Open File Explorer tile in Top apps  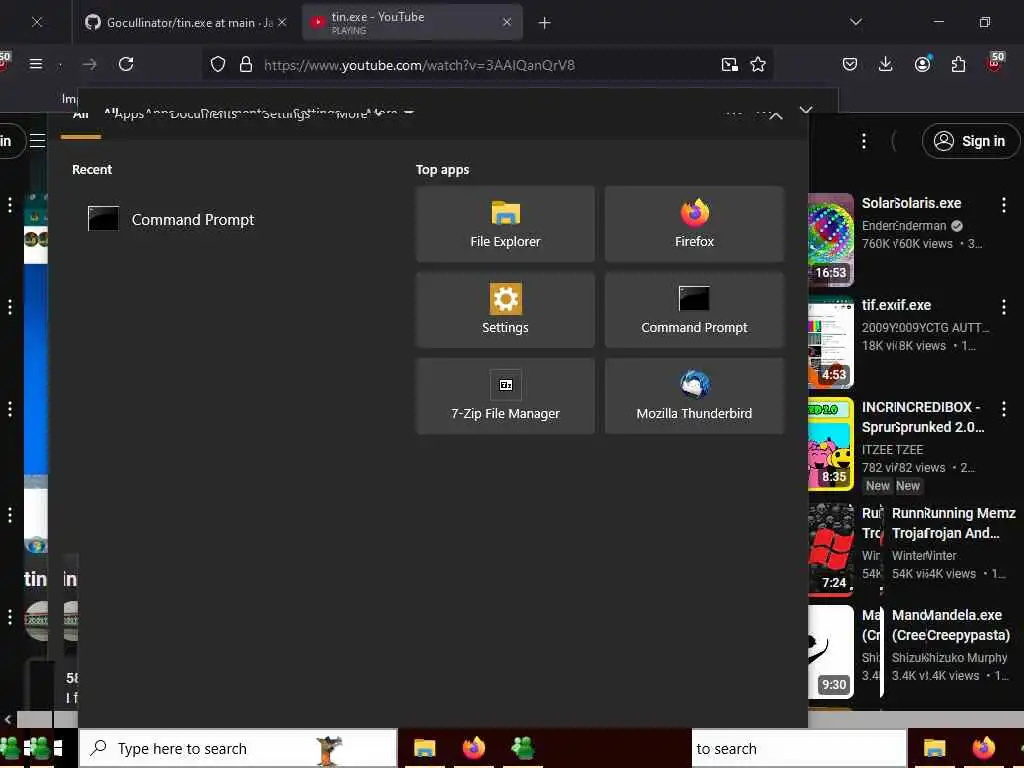(x=505, y=224)
